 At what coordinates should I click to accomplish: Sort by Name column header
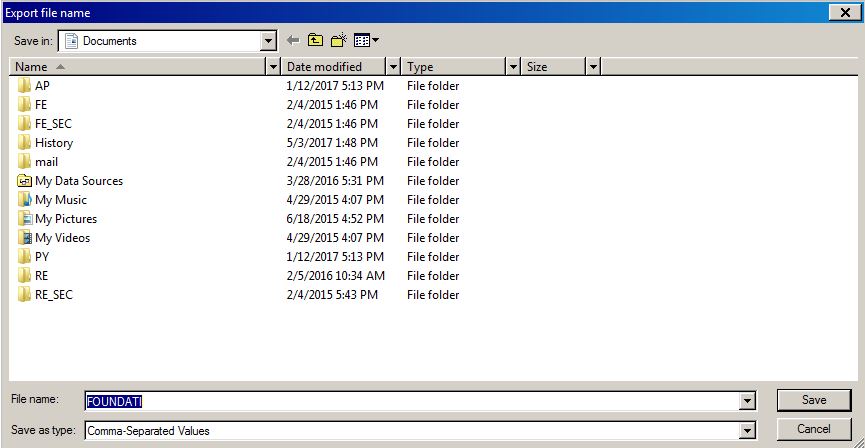click(138, 67)
